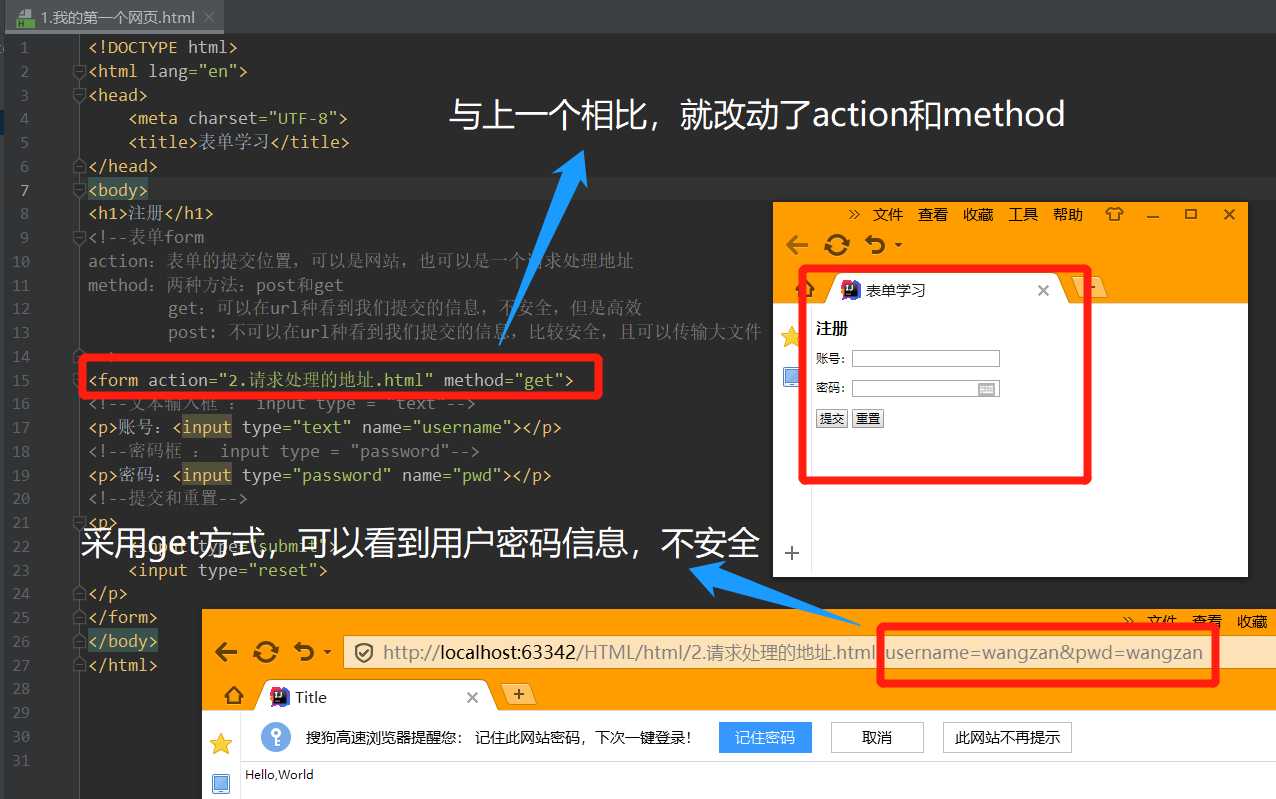Click the name="pwd" password code line
Image resolution: width=1276 pixels, height=799 pixels.
tap(320, 476)
